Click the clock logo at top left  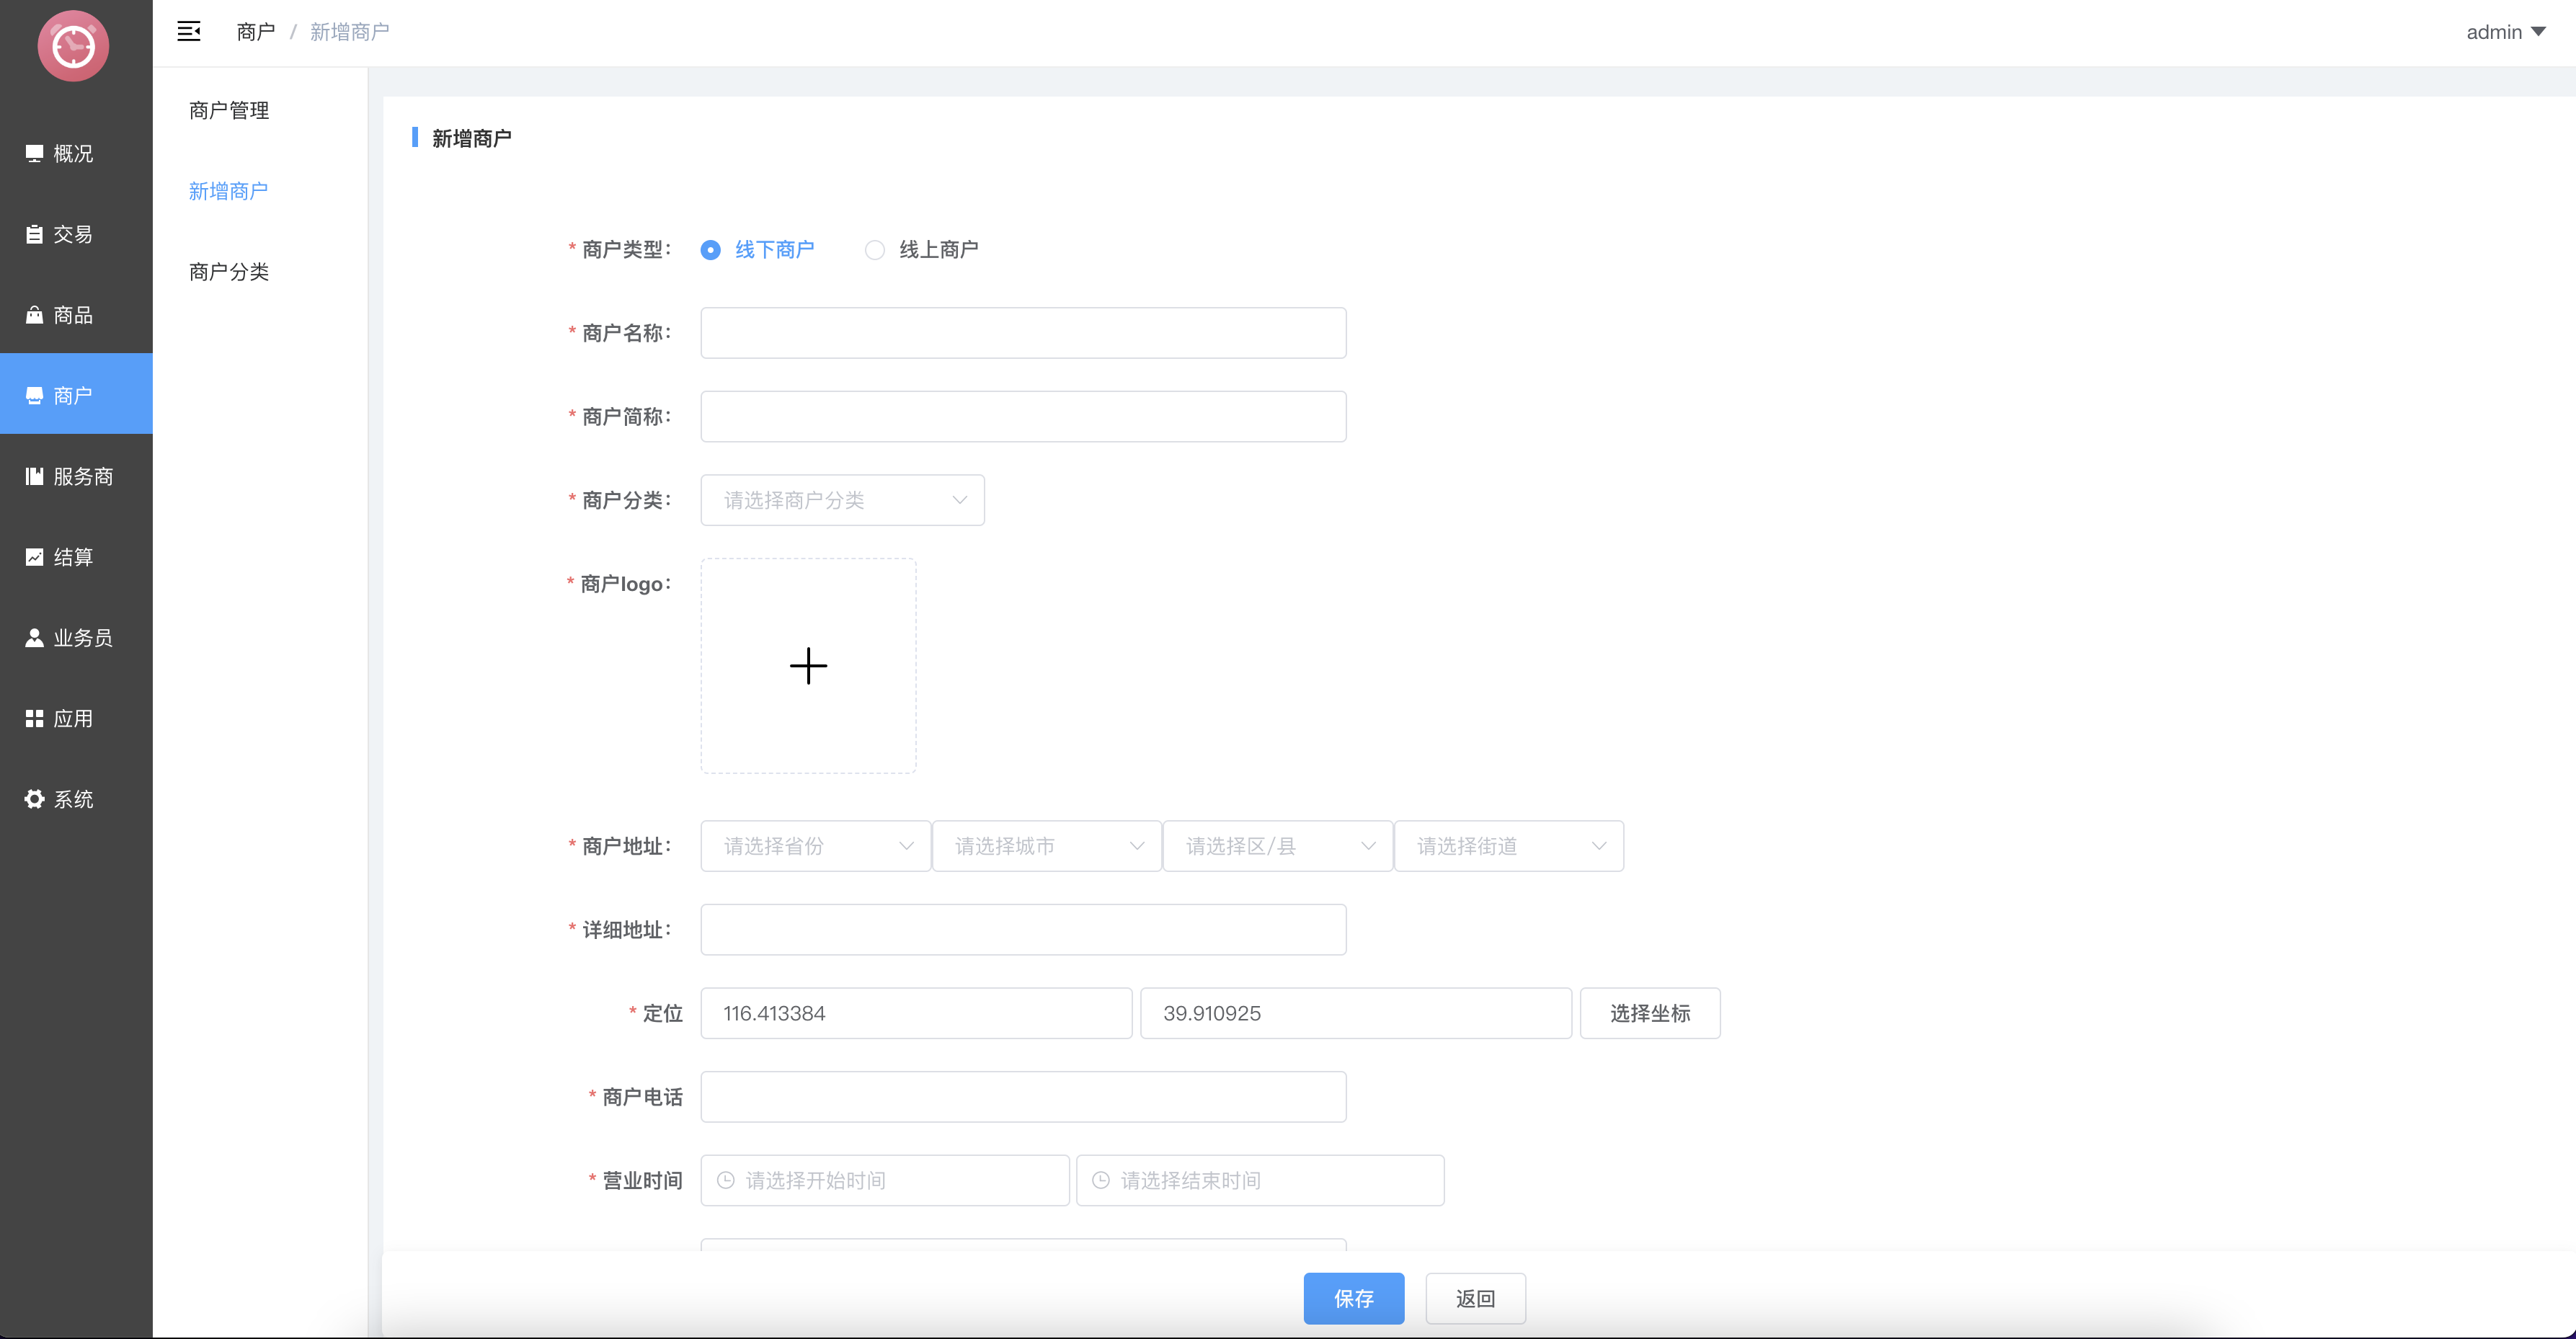click(73, 46)
